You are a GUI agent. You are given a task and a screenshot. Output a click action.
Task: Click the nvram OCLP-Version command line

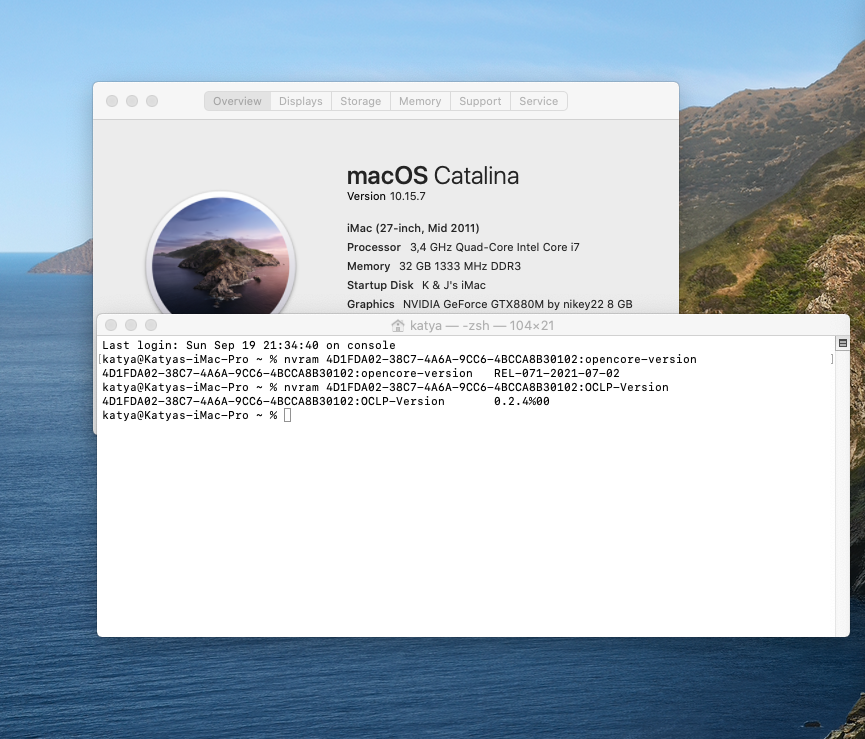385,387
